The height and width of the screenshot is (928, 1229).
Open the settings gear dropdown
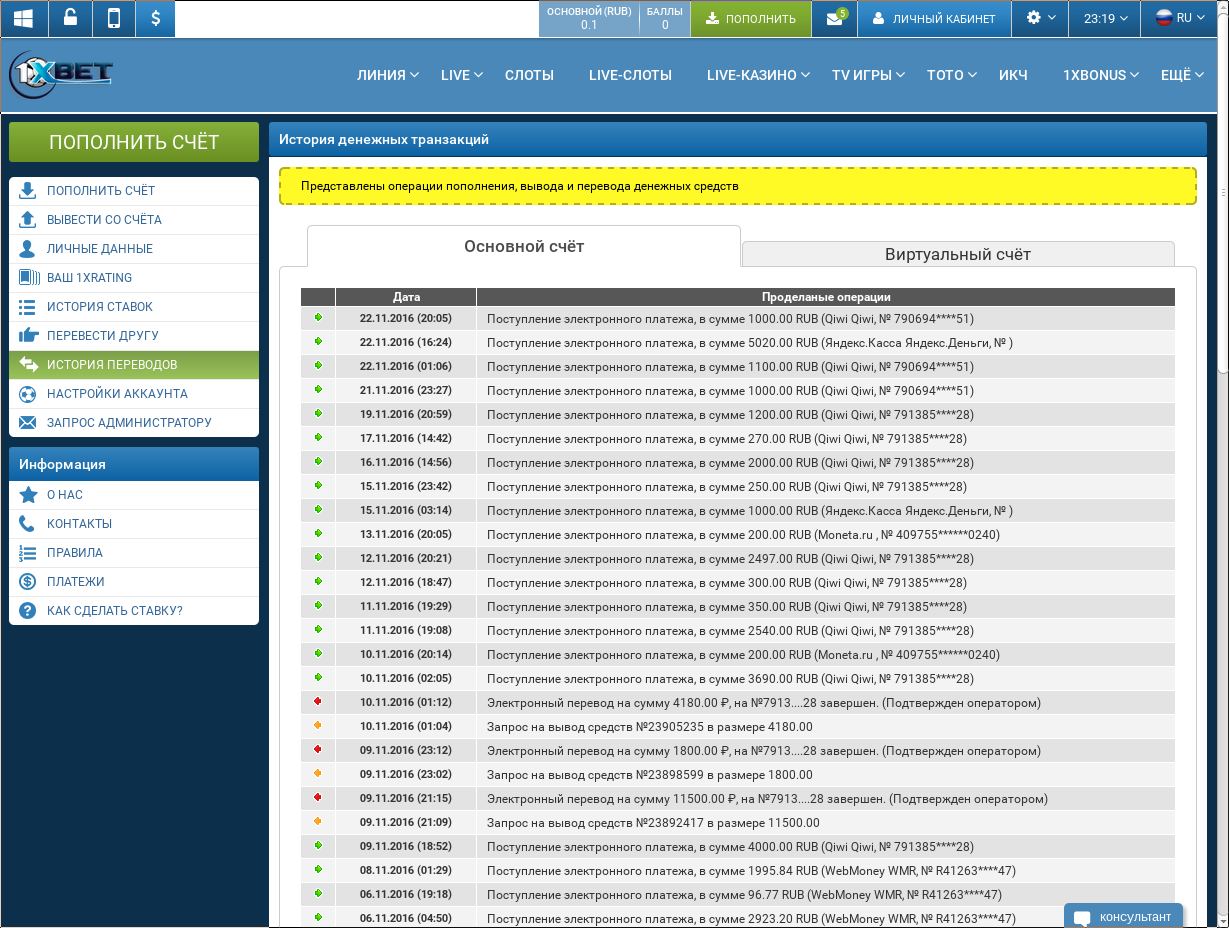click(1040, 18)
